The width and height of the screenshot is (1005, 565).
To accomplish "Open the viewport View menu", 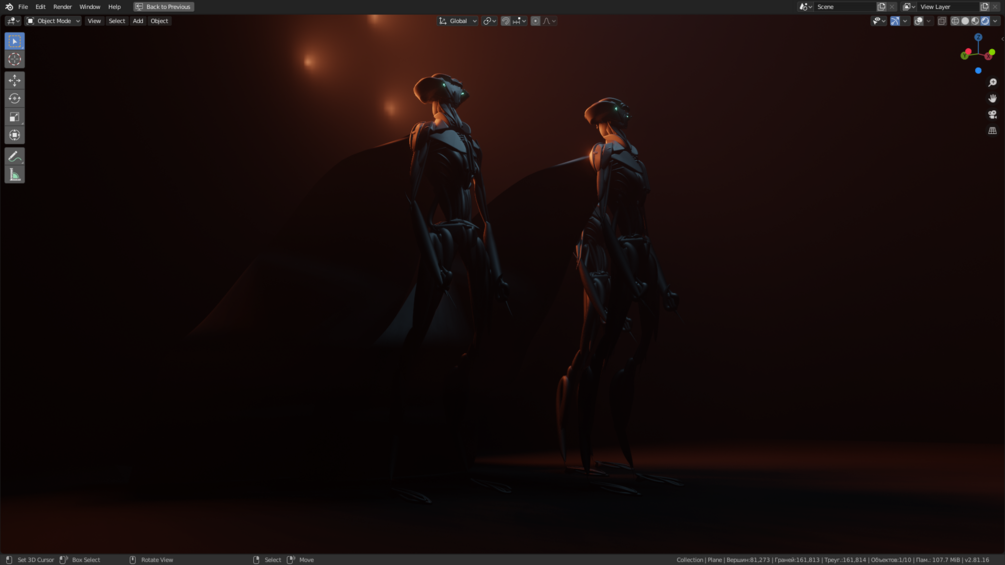I will pos(94,21).
